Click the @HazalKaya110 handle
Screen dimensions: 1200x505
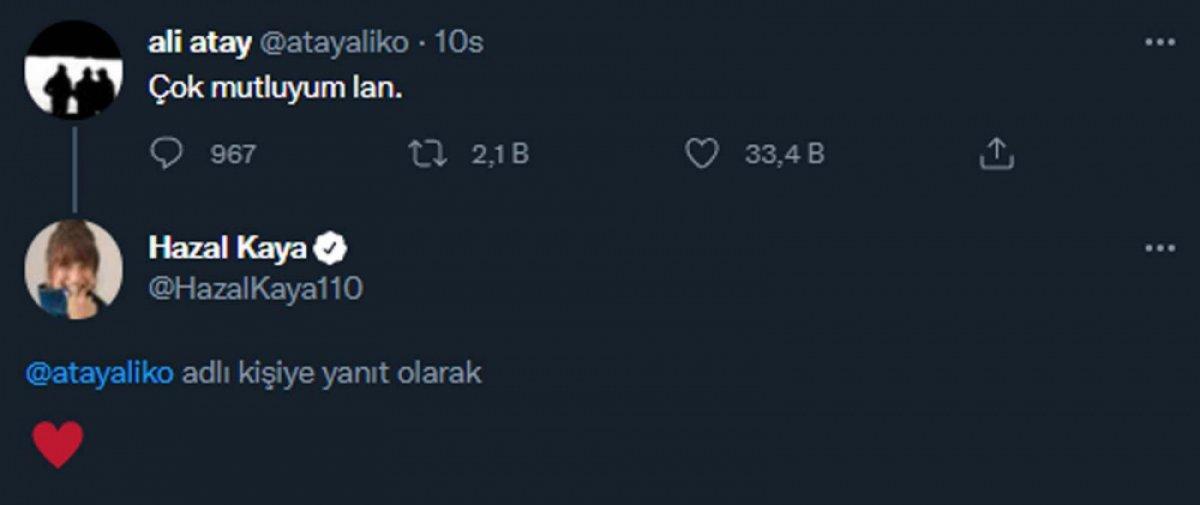255,289
